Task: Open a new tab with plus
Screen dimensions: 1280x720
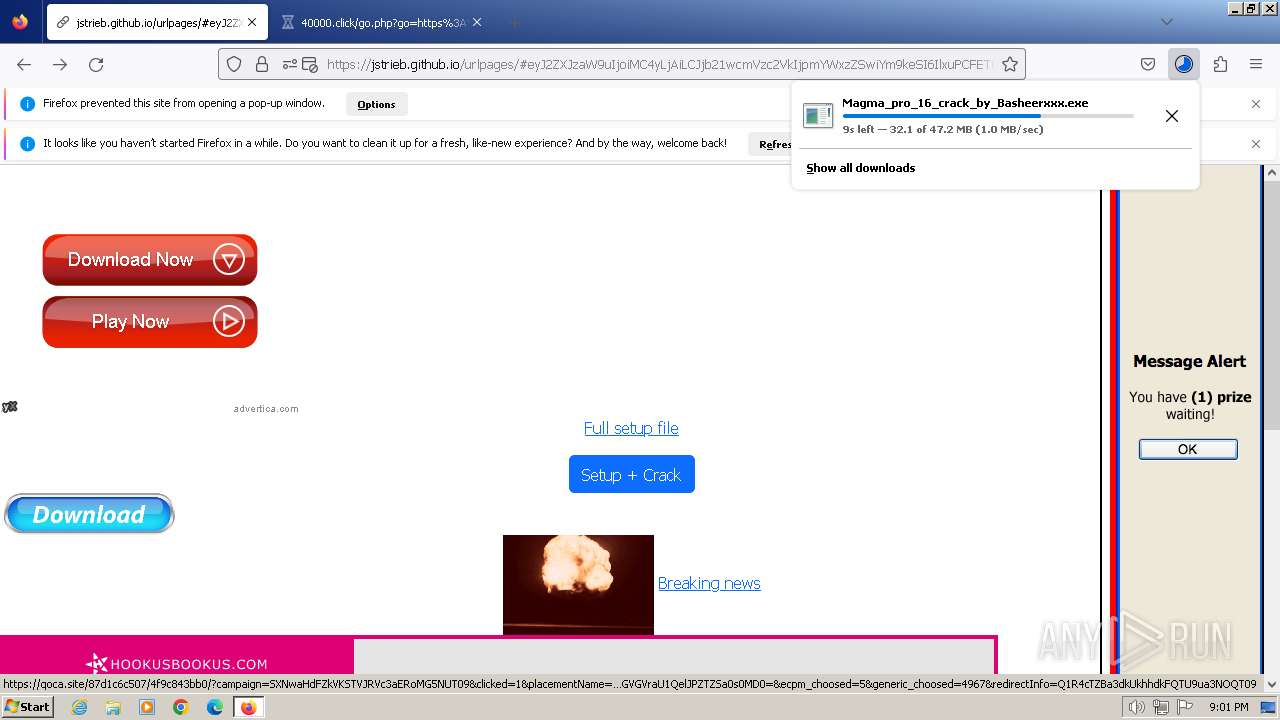Action: coord(514,22)
